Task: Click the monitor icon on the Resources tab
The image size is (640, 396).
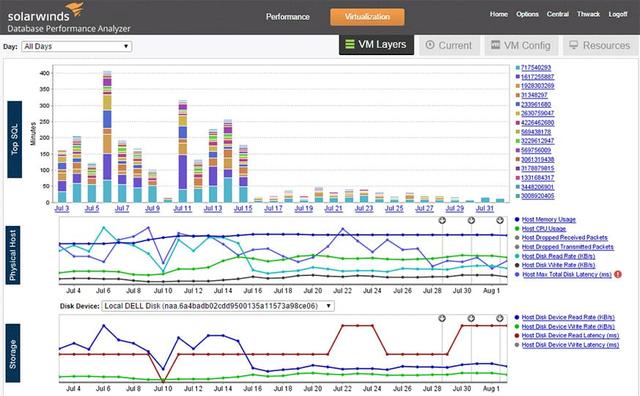Action: click(573, 45)
